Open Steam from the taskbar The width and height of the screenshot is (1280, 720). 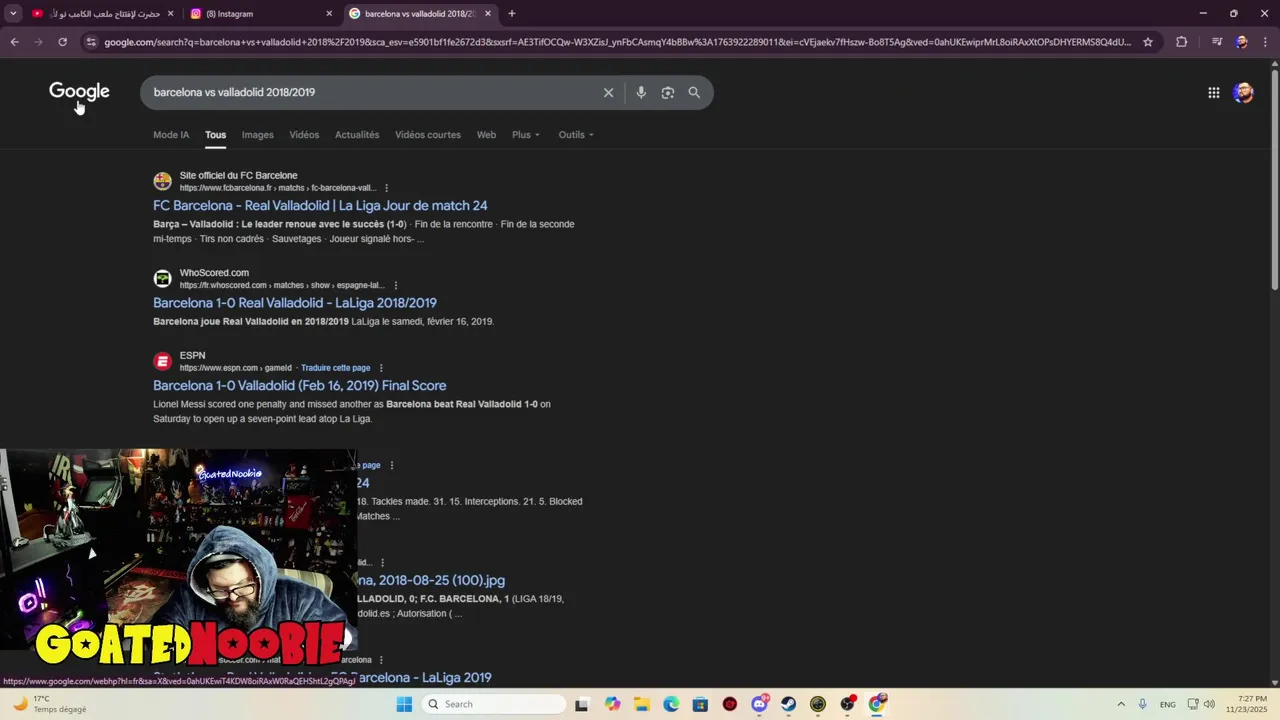point(788,704)
